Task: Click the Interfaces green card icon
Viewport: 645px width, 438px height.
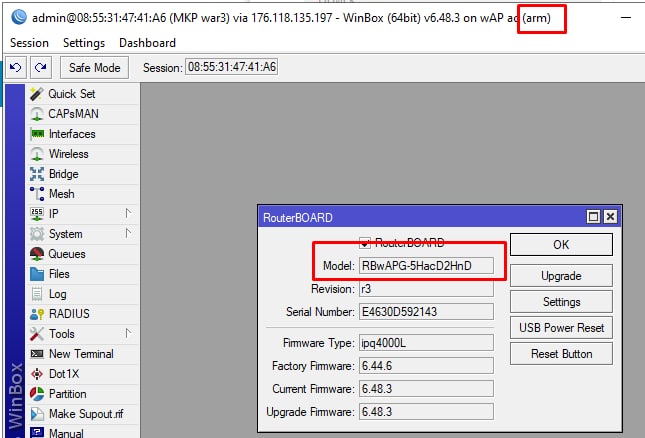Action: (x=37, y=134)
